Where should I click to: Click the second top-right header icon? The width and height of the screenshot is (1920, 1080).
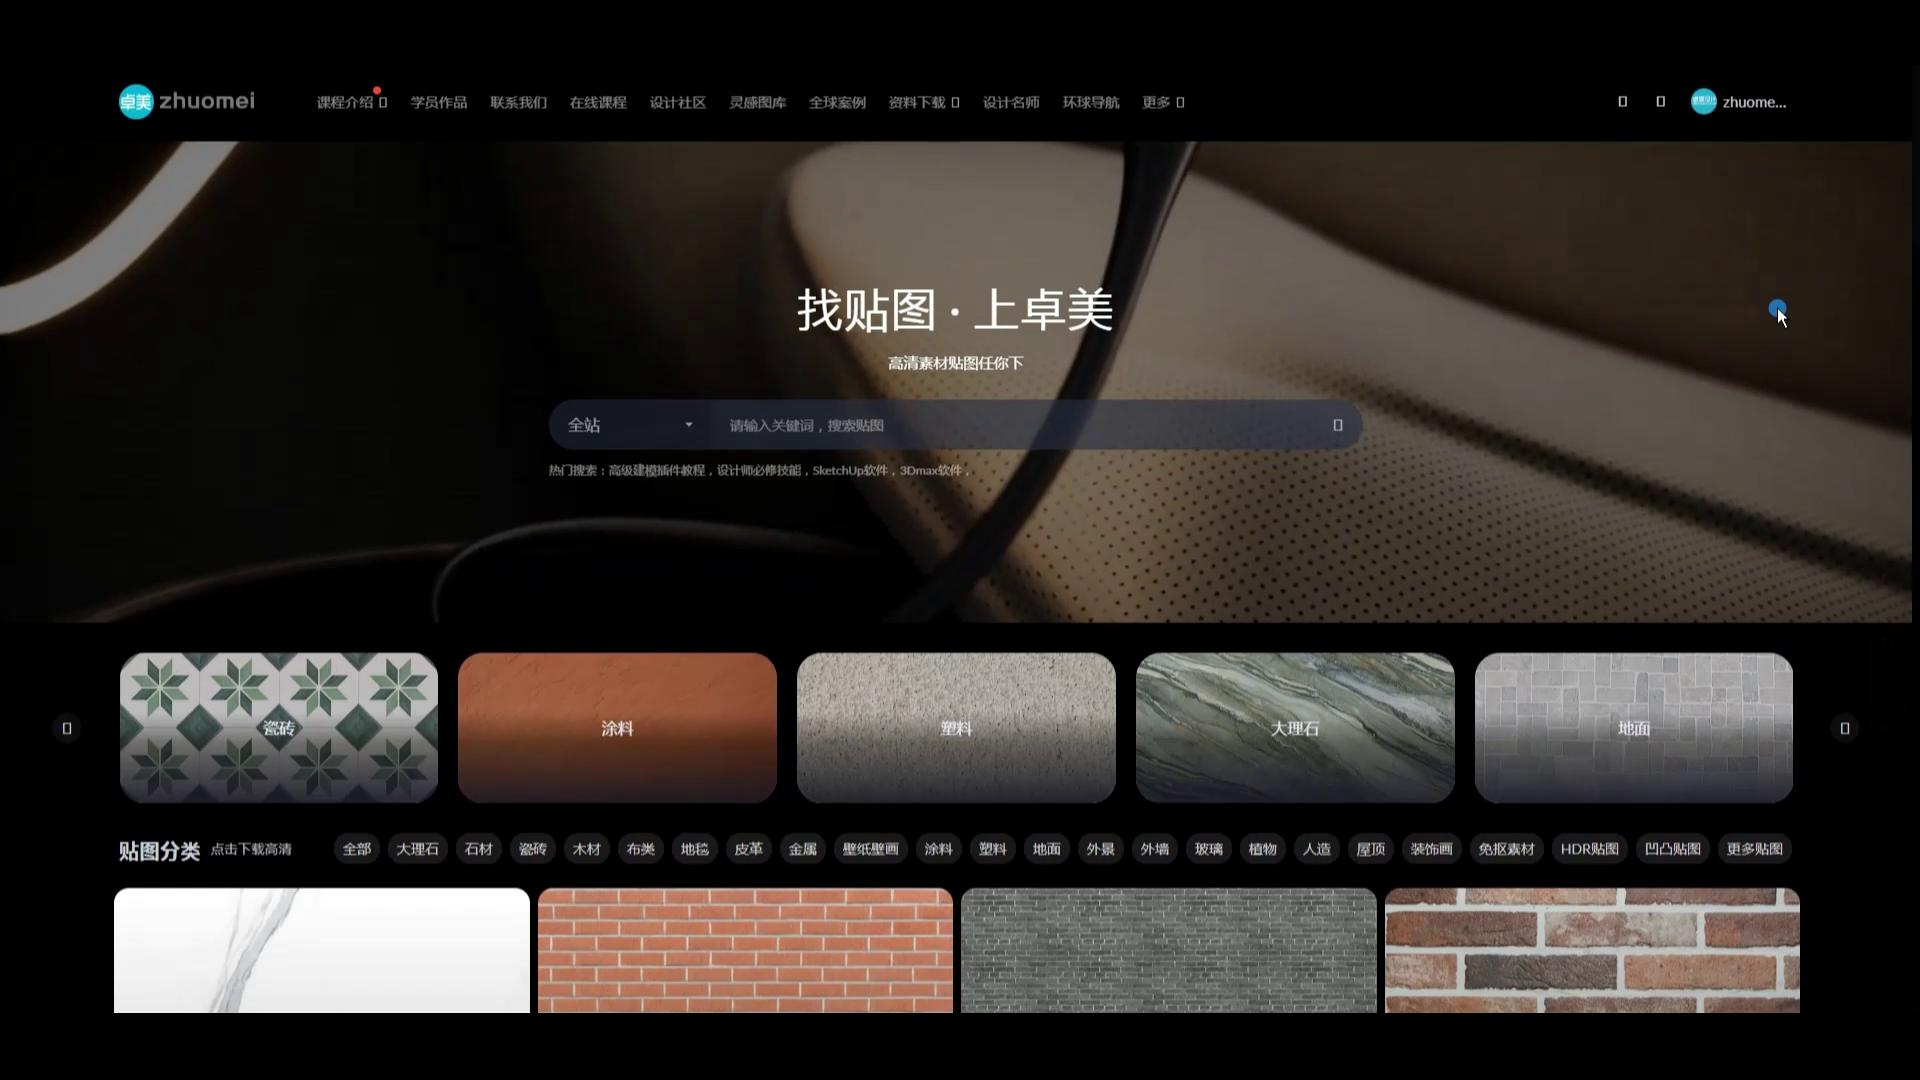(x=1660, y=102)
